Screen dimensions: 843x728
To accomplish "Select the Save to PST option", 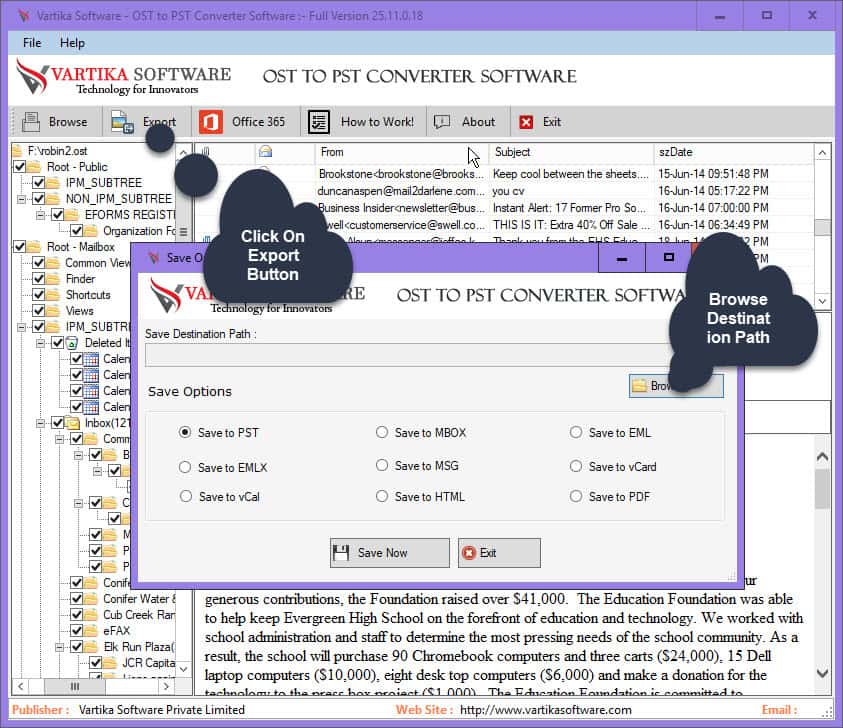I will click(185, 432).
